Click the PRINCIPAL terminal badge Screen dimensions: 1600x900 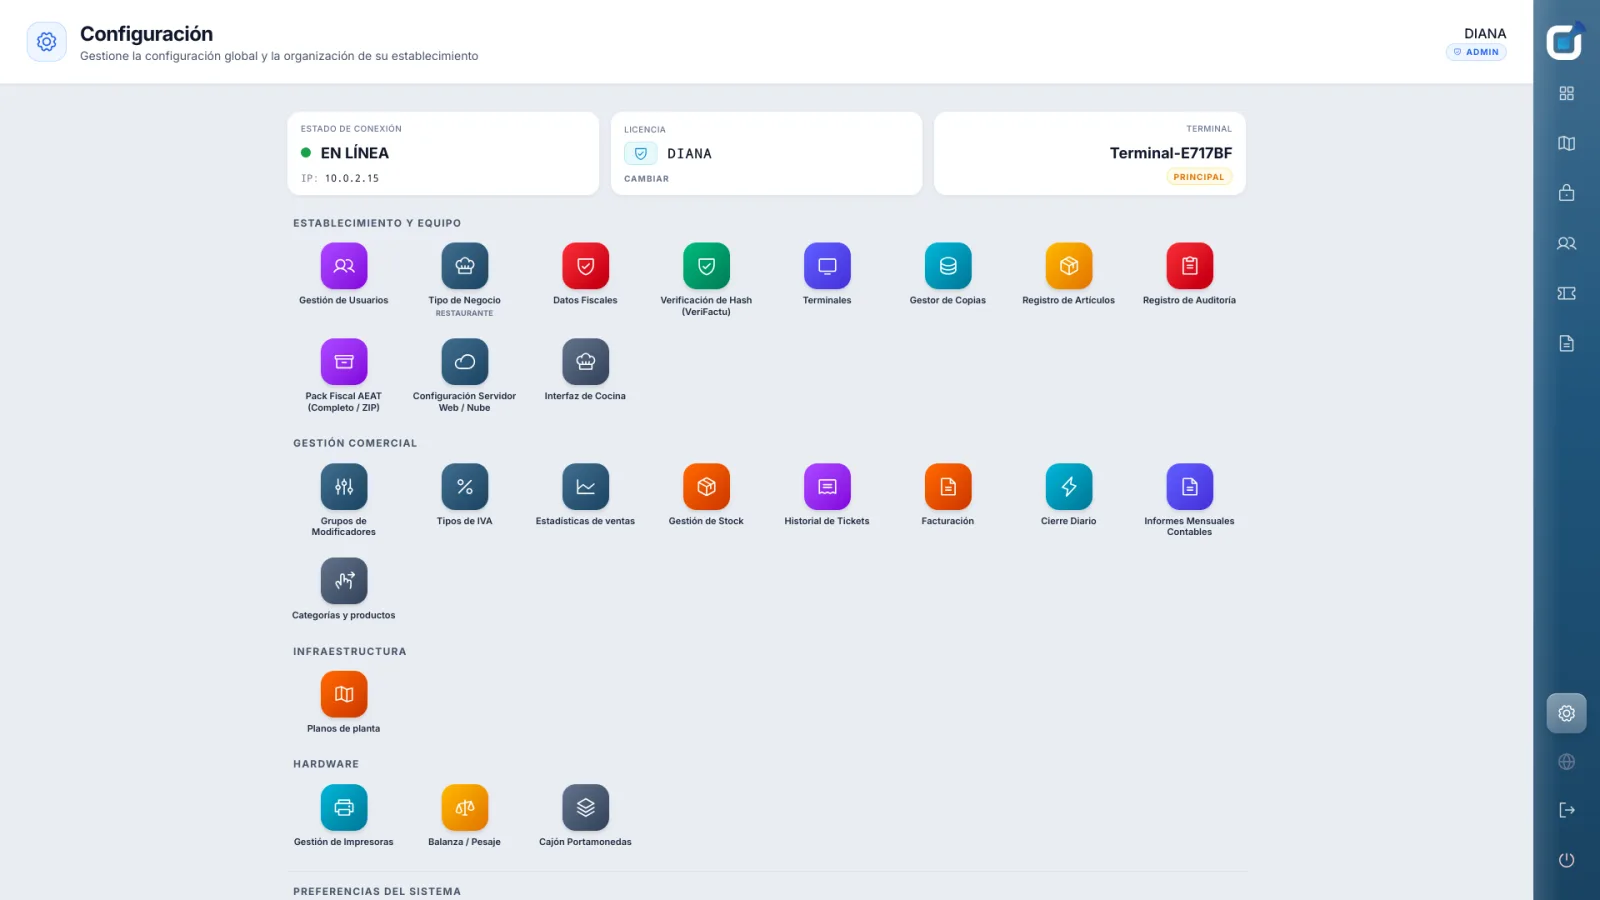tap(1199, 177)
